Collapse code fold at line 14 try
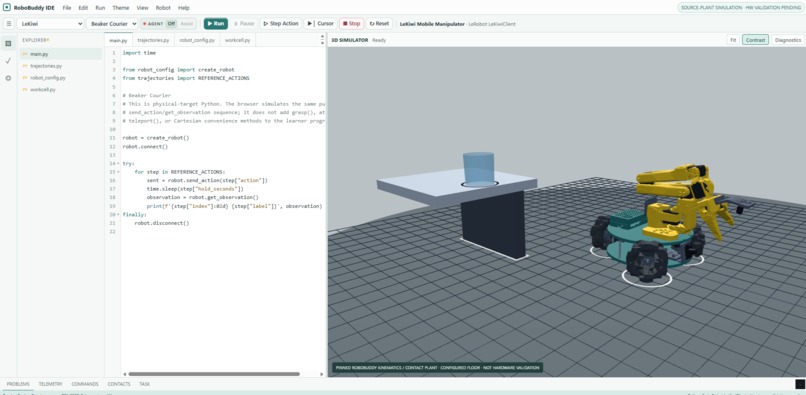This screenshot has width=806, height=395. point(118,164)
